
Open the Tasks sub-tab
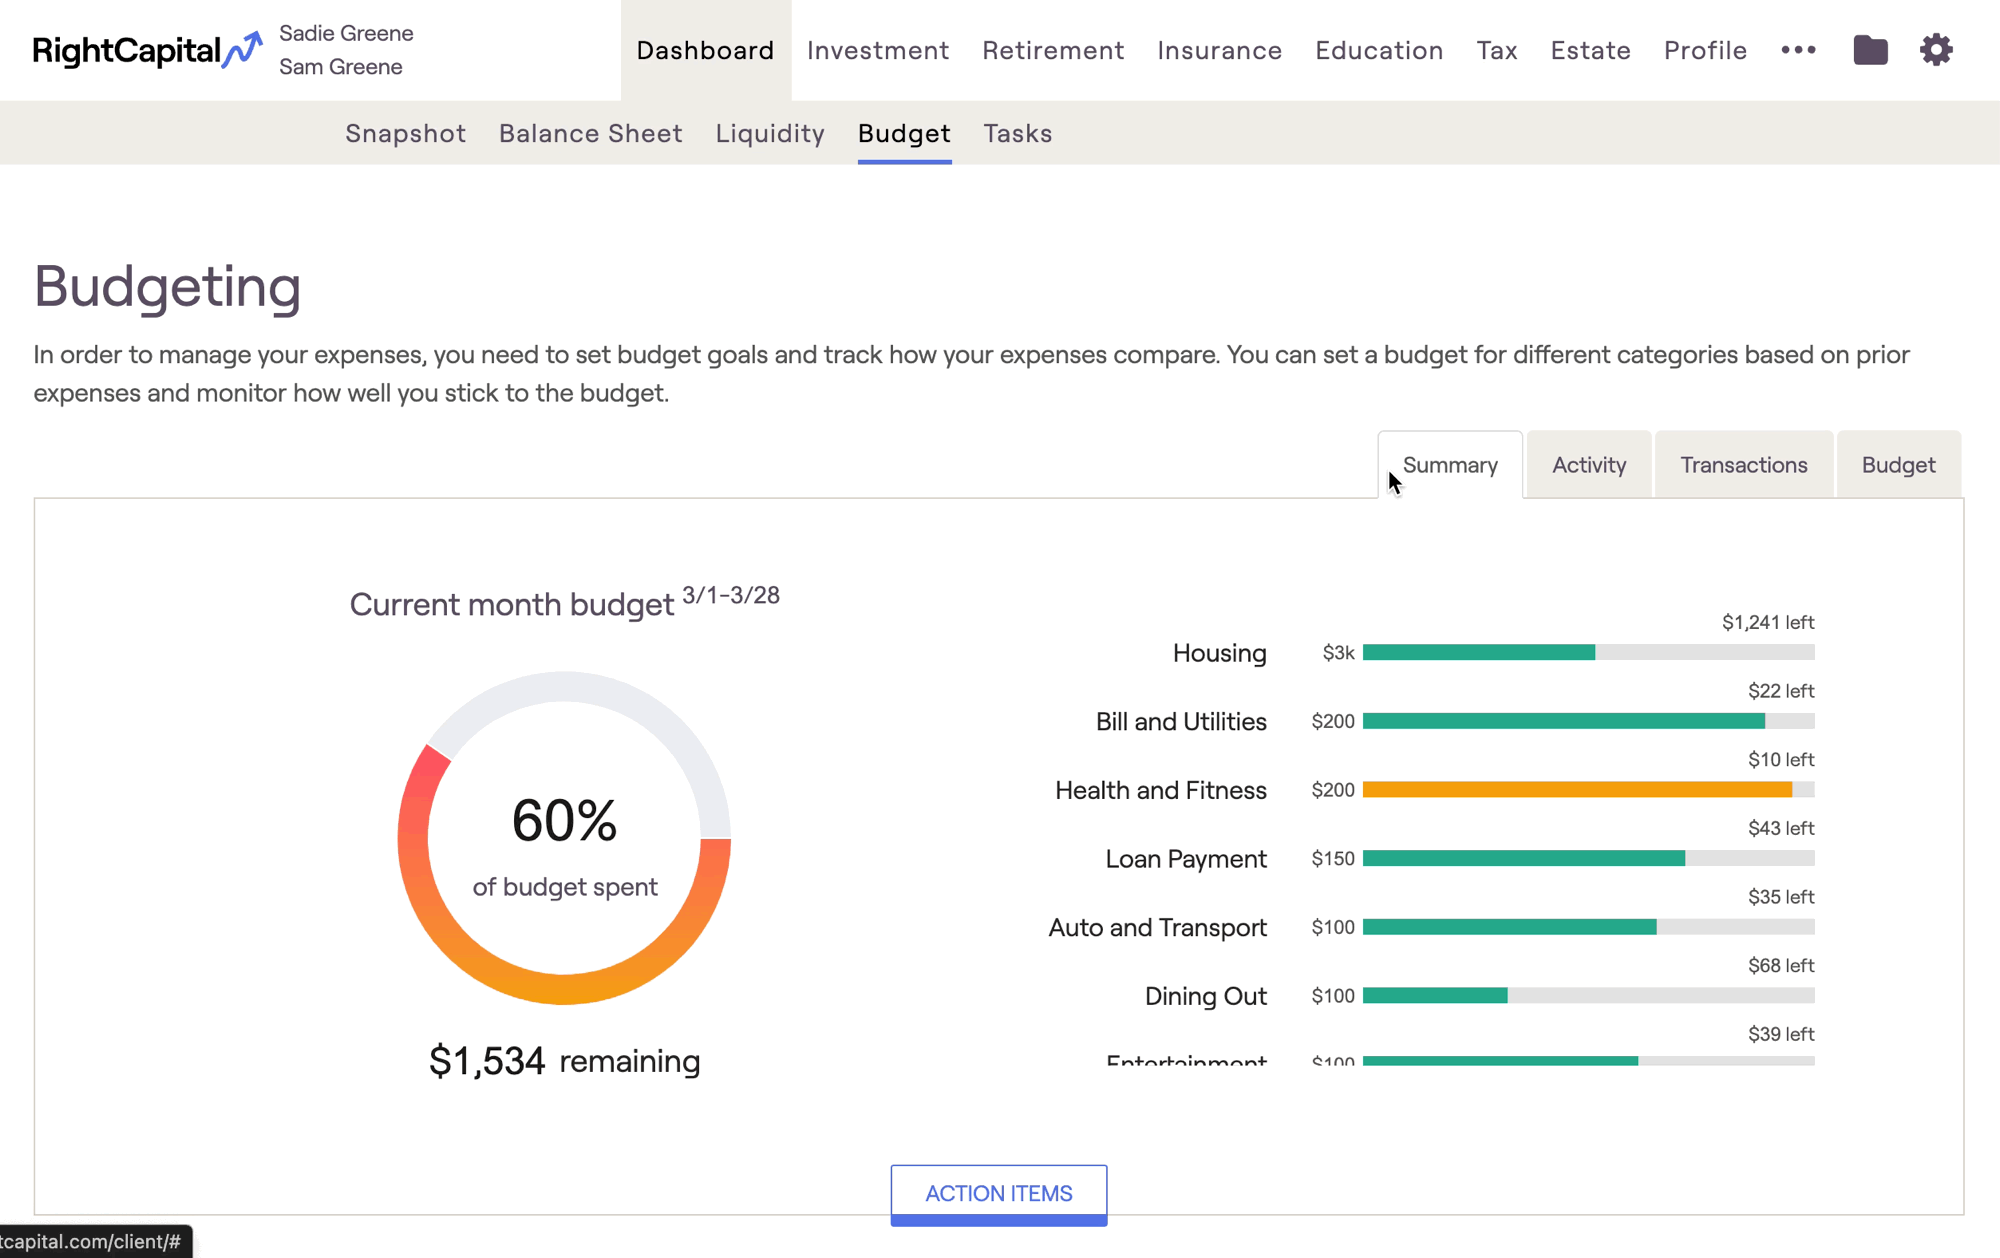(x=1017, y=133)
